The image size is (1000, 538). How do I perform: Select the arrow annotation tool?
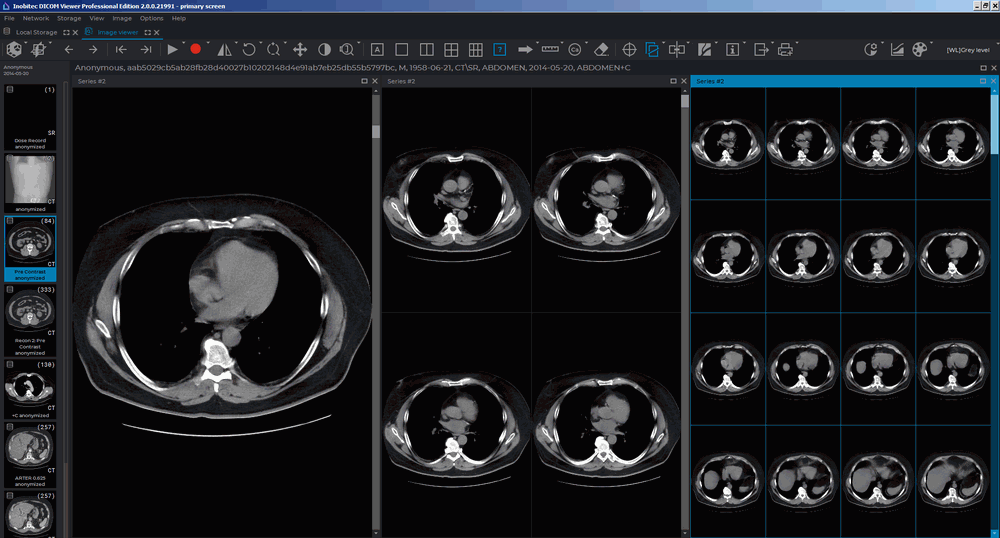click(x=525, y=49)
